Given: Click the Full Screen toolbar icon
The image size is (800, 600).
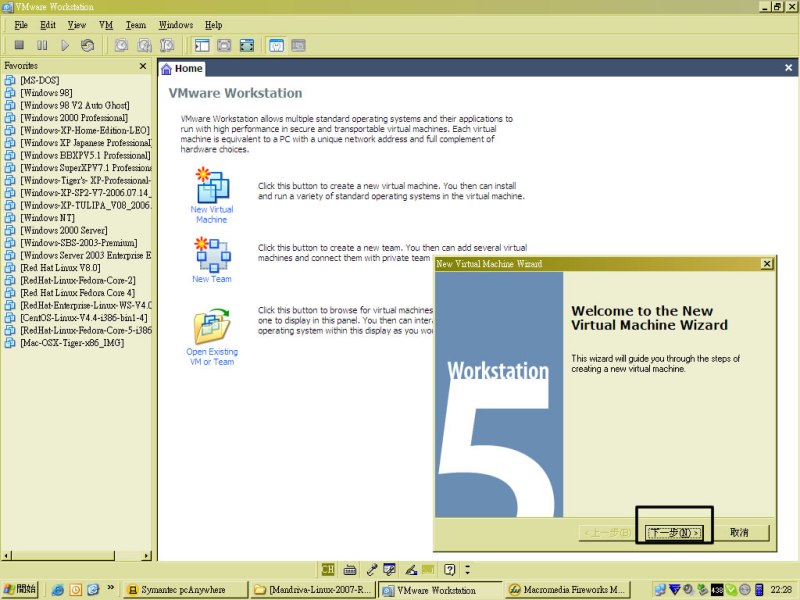Looking at the screenshot, I should click(x=247, y=45).
